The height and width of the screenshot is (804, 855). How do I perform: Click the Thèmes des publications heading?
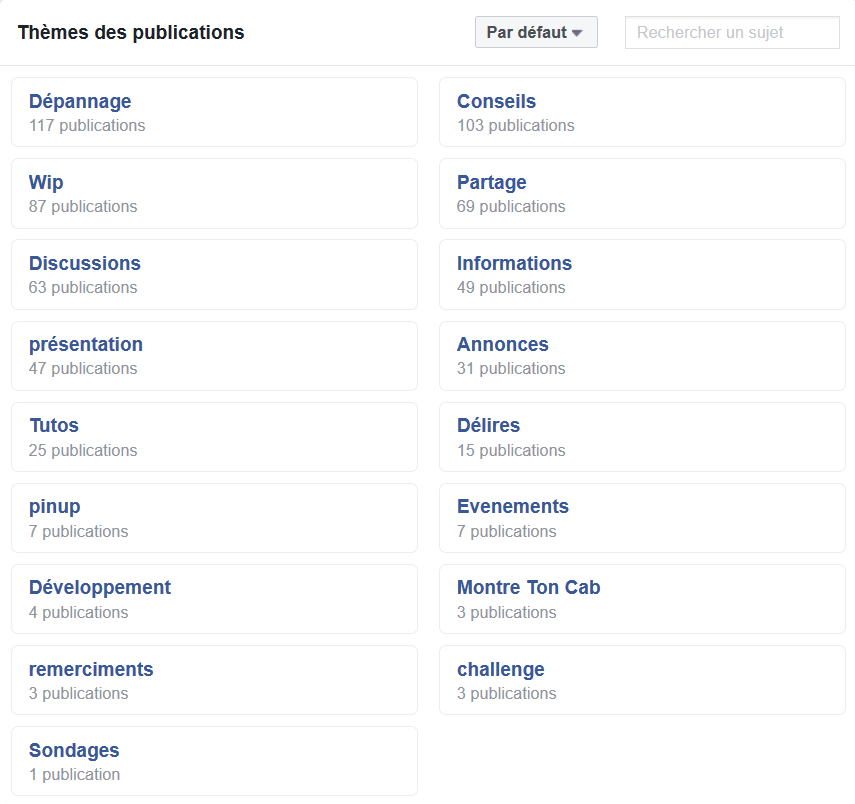[131, 32]
